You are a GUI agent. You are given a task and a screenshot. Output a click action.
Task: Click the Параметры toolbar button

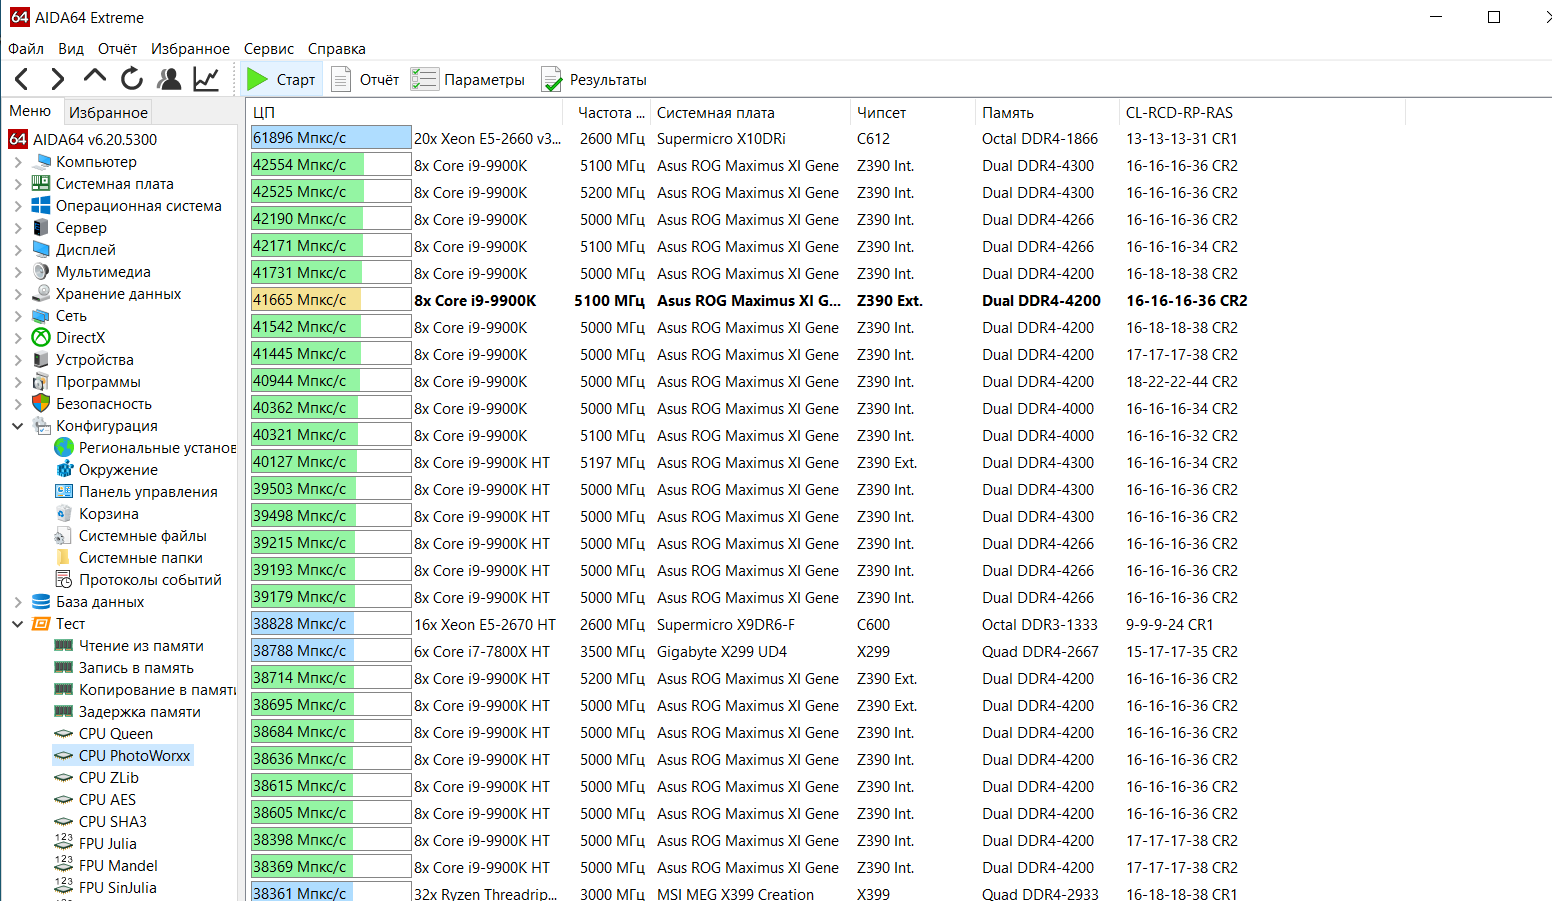point(468,79)
